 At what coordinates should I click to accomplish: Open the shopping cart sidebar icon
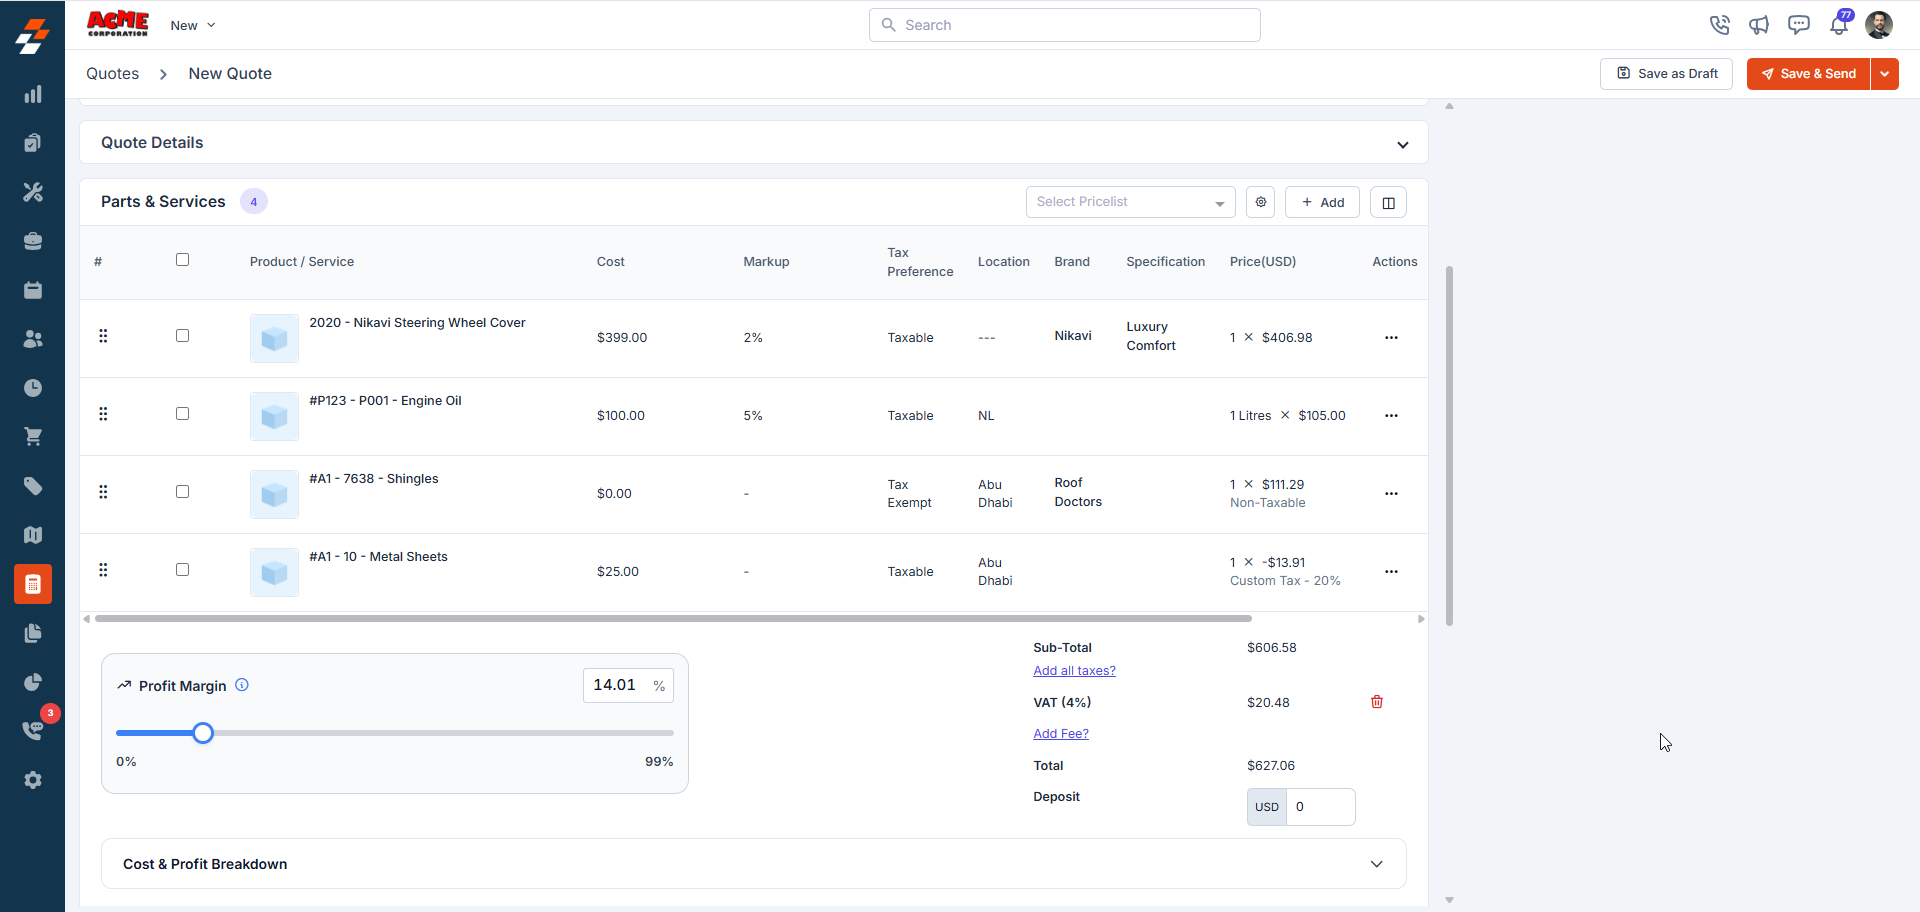click(x=33, y=437)
